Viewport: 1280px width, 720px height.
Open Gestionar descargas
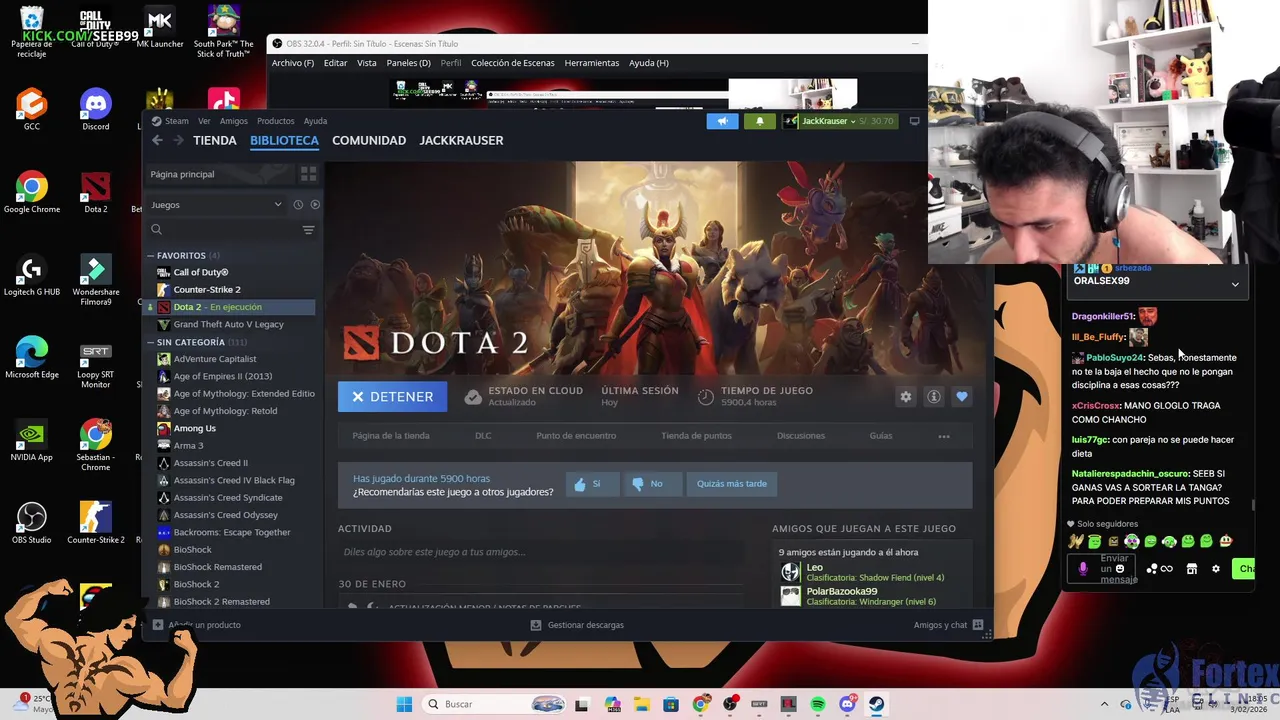(577, 625)
